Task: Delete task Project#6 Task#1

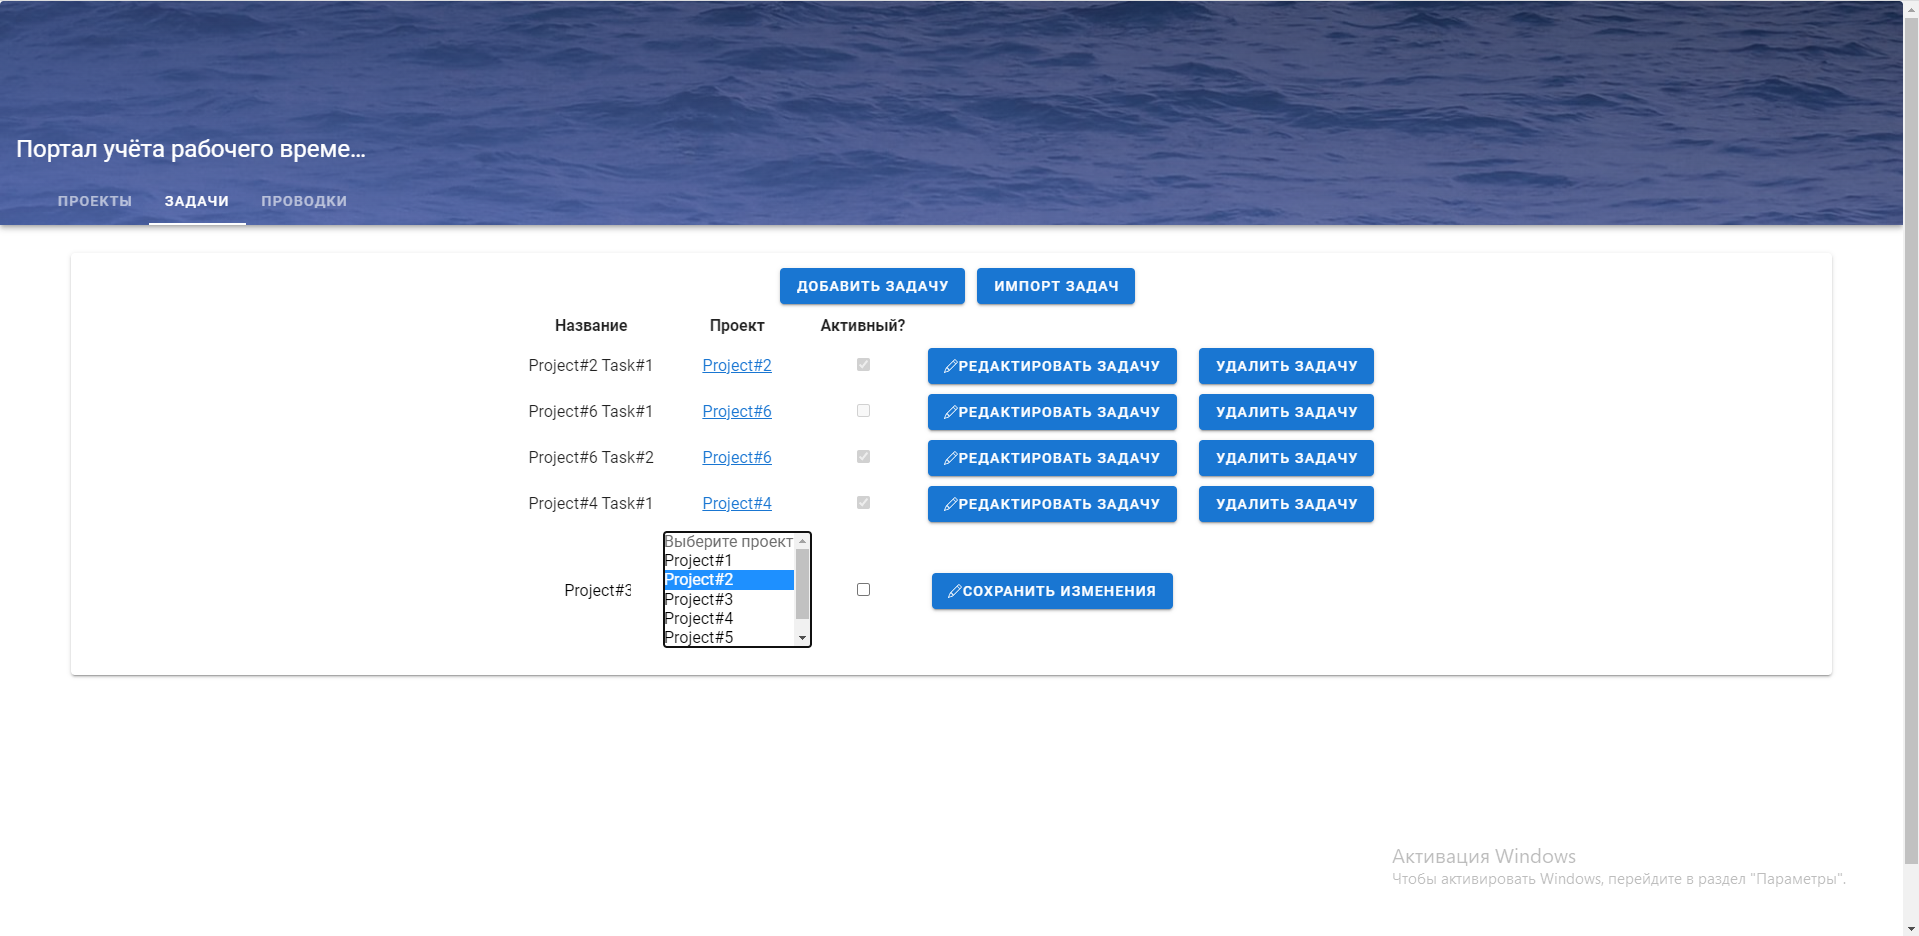Action: 1286,412
